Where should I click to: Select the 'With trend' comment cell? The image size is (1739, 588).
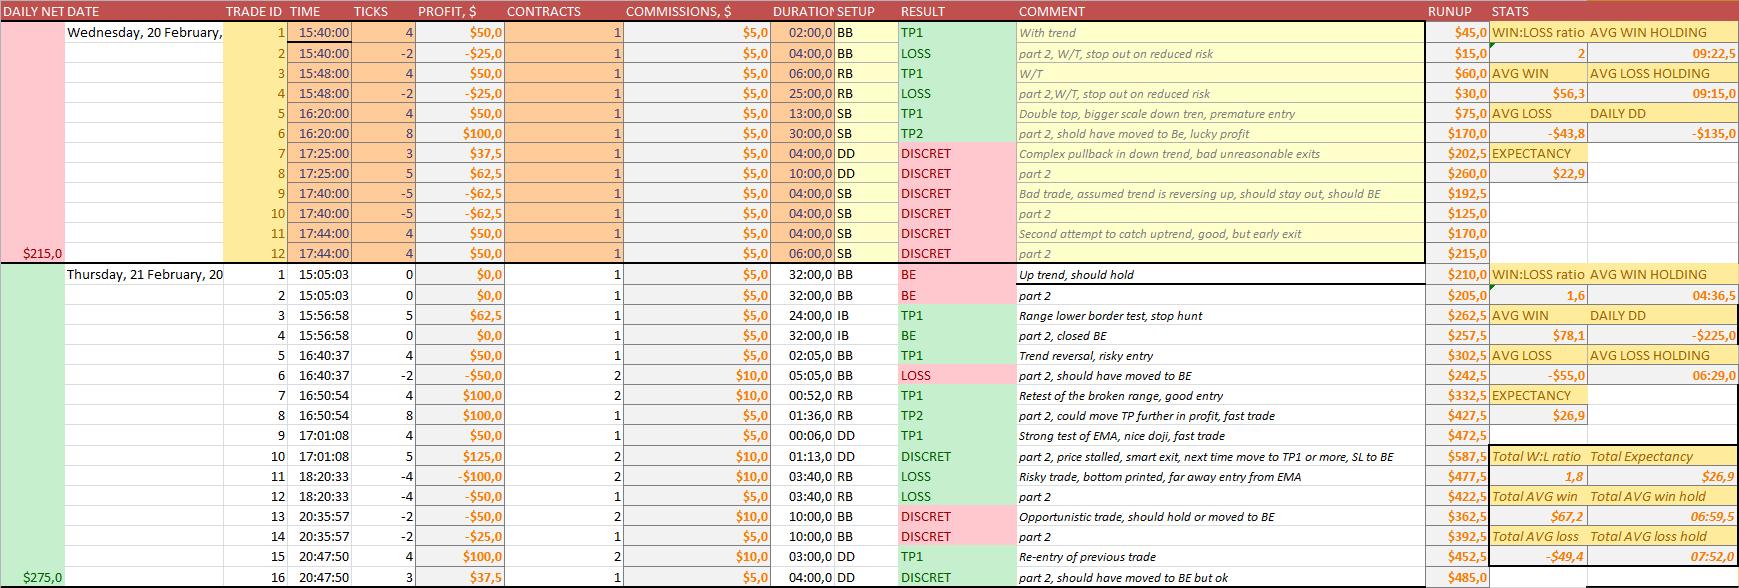pos(1221,32)
